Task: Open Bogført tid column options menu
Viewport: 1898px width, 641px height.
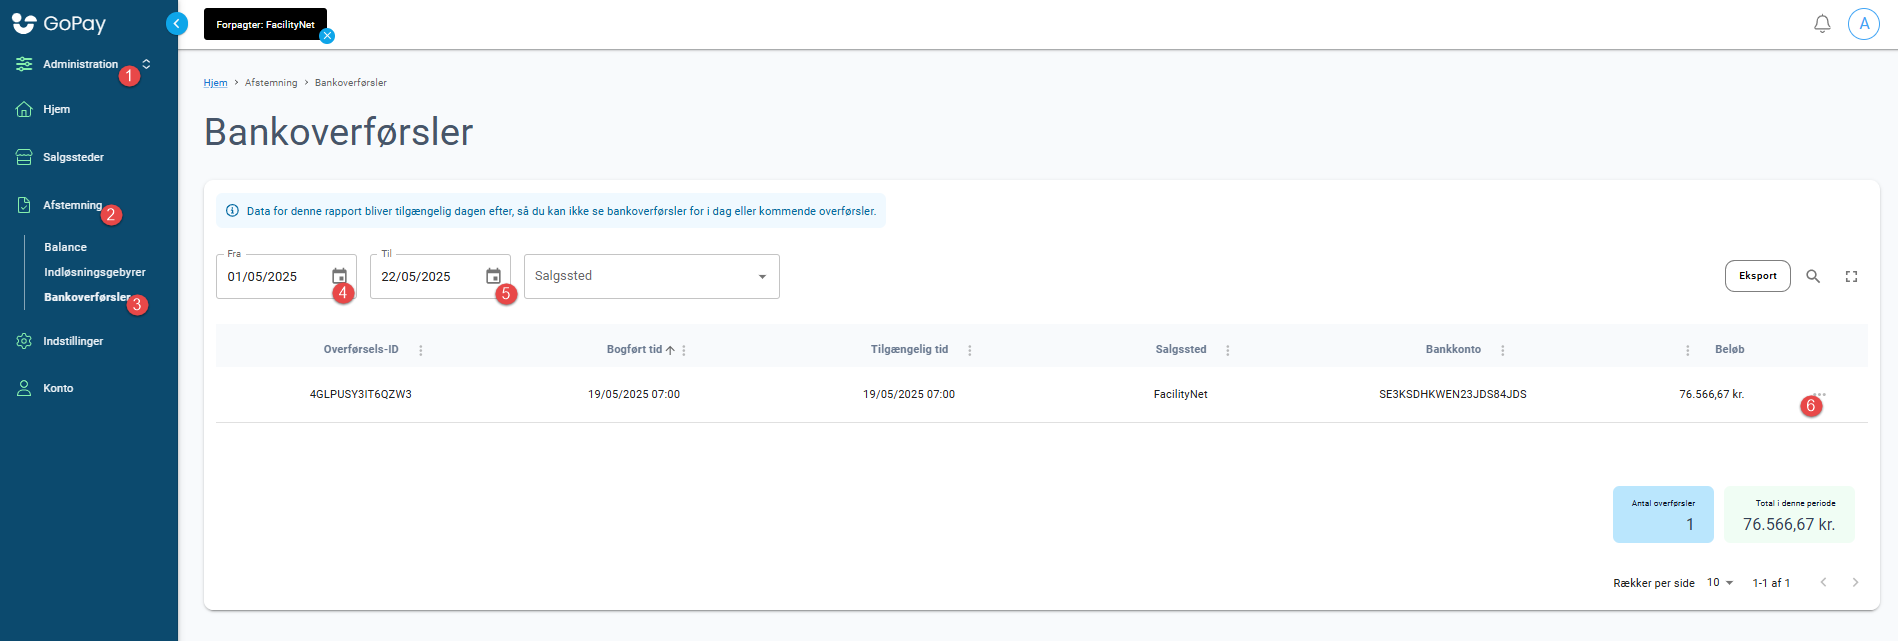Action: (x=684, y=350)
